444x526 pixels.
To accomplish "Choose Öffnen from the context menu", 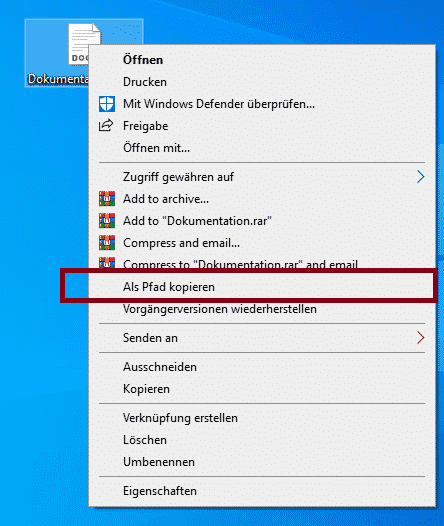I will [143, 60].
